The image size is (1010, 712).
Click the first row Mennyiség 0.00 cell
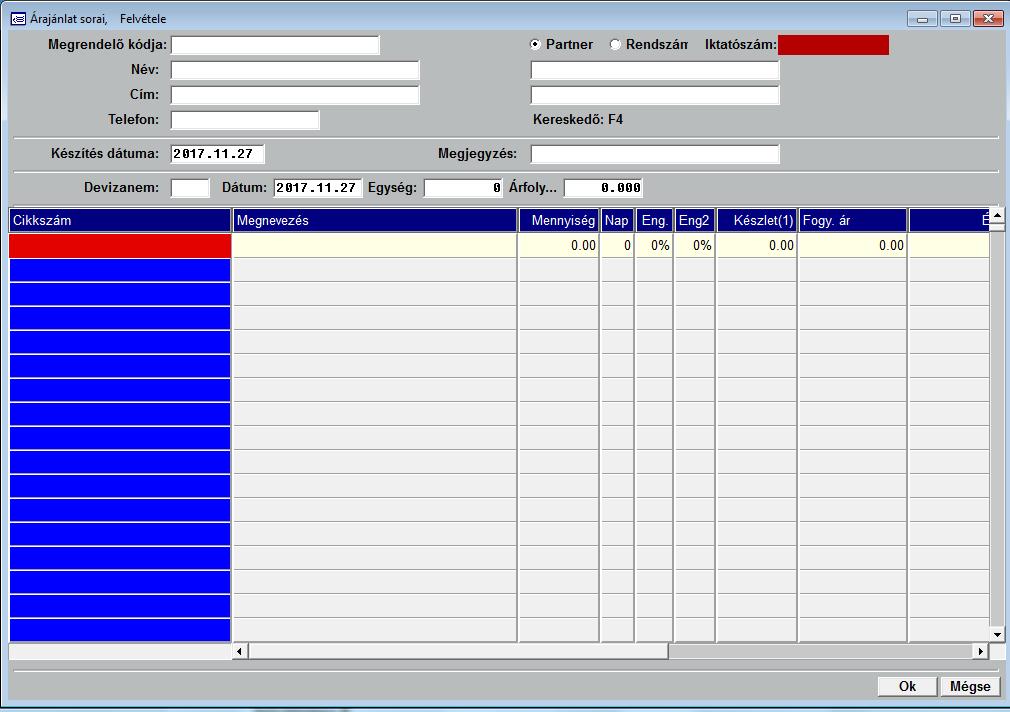point(558,245)
